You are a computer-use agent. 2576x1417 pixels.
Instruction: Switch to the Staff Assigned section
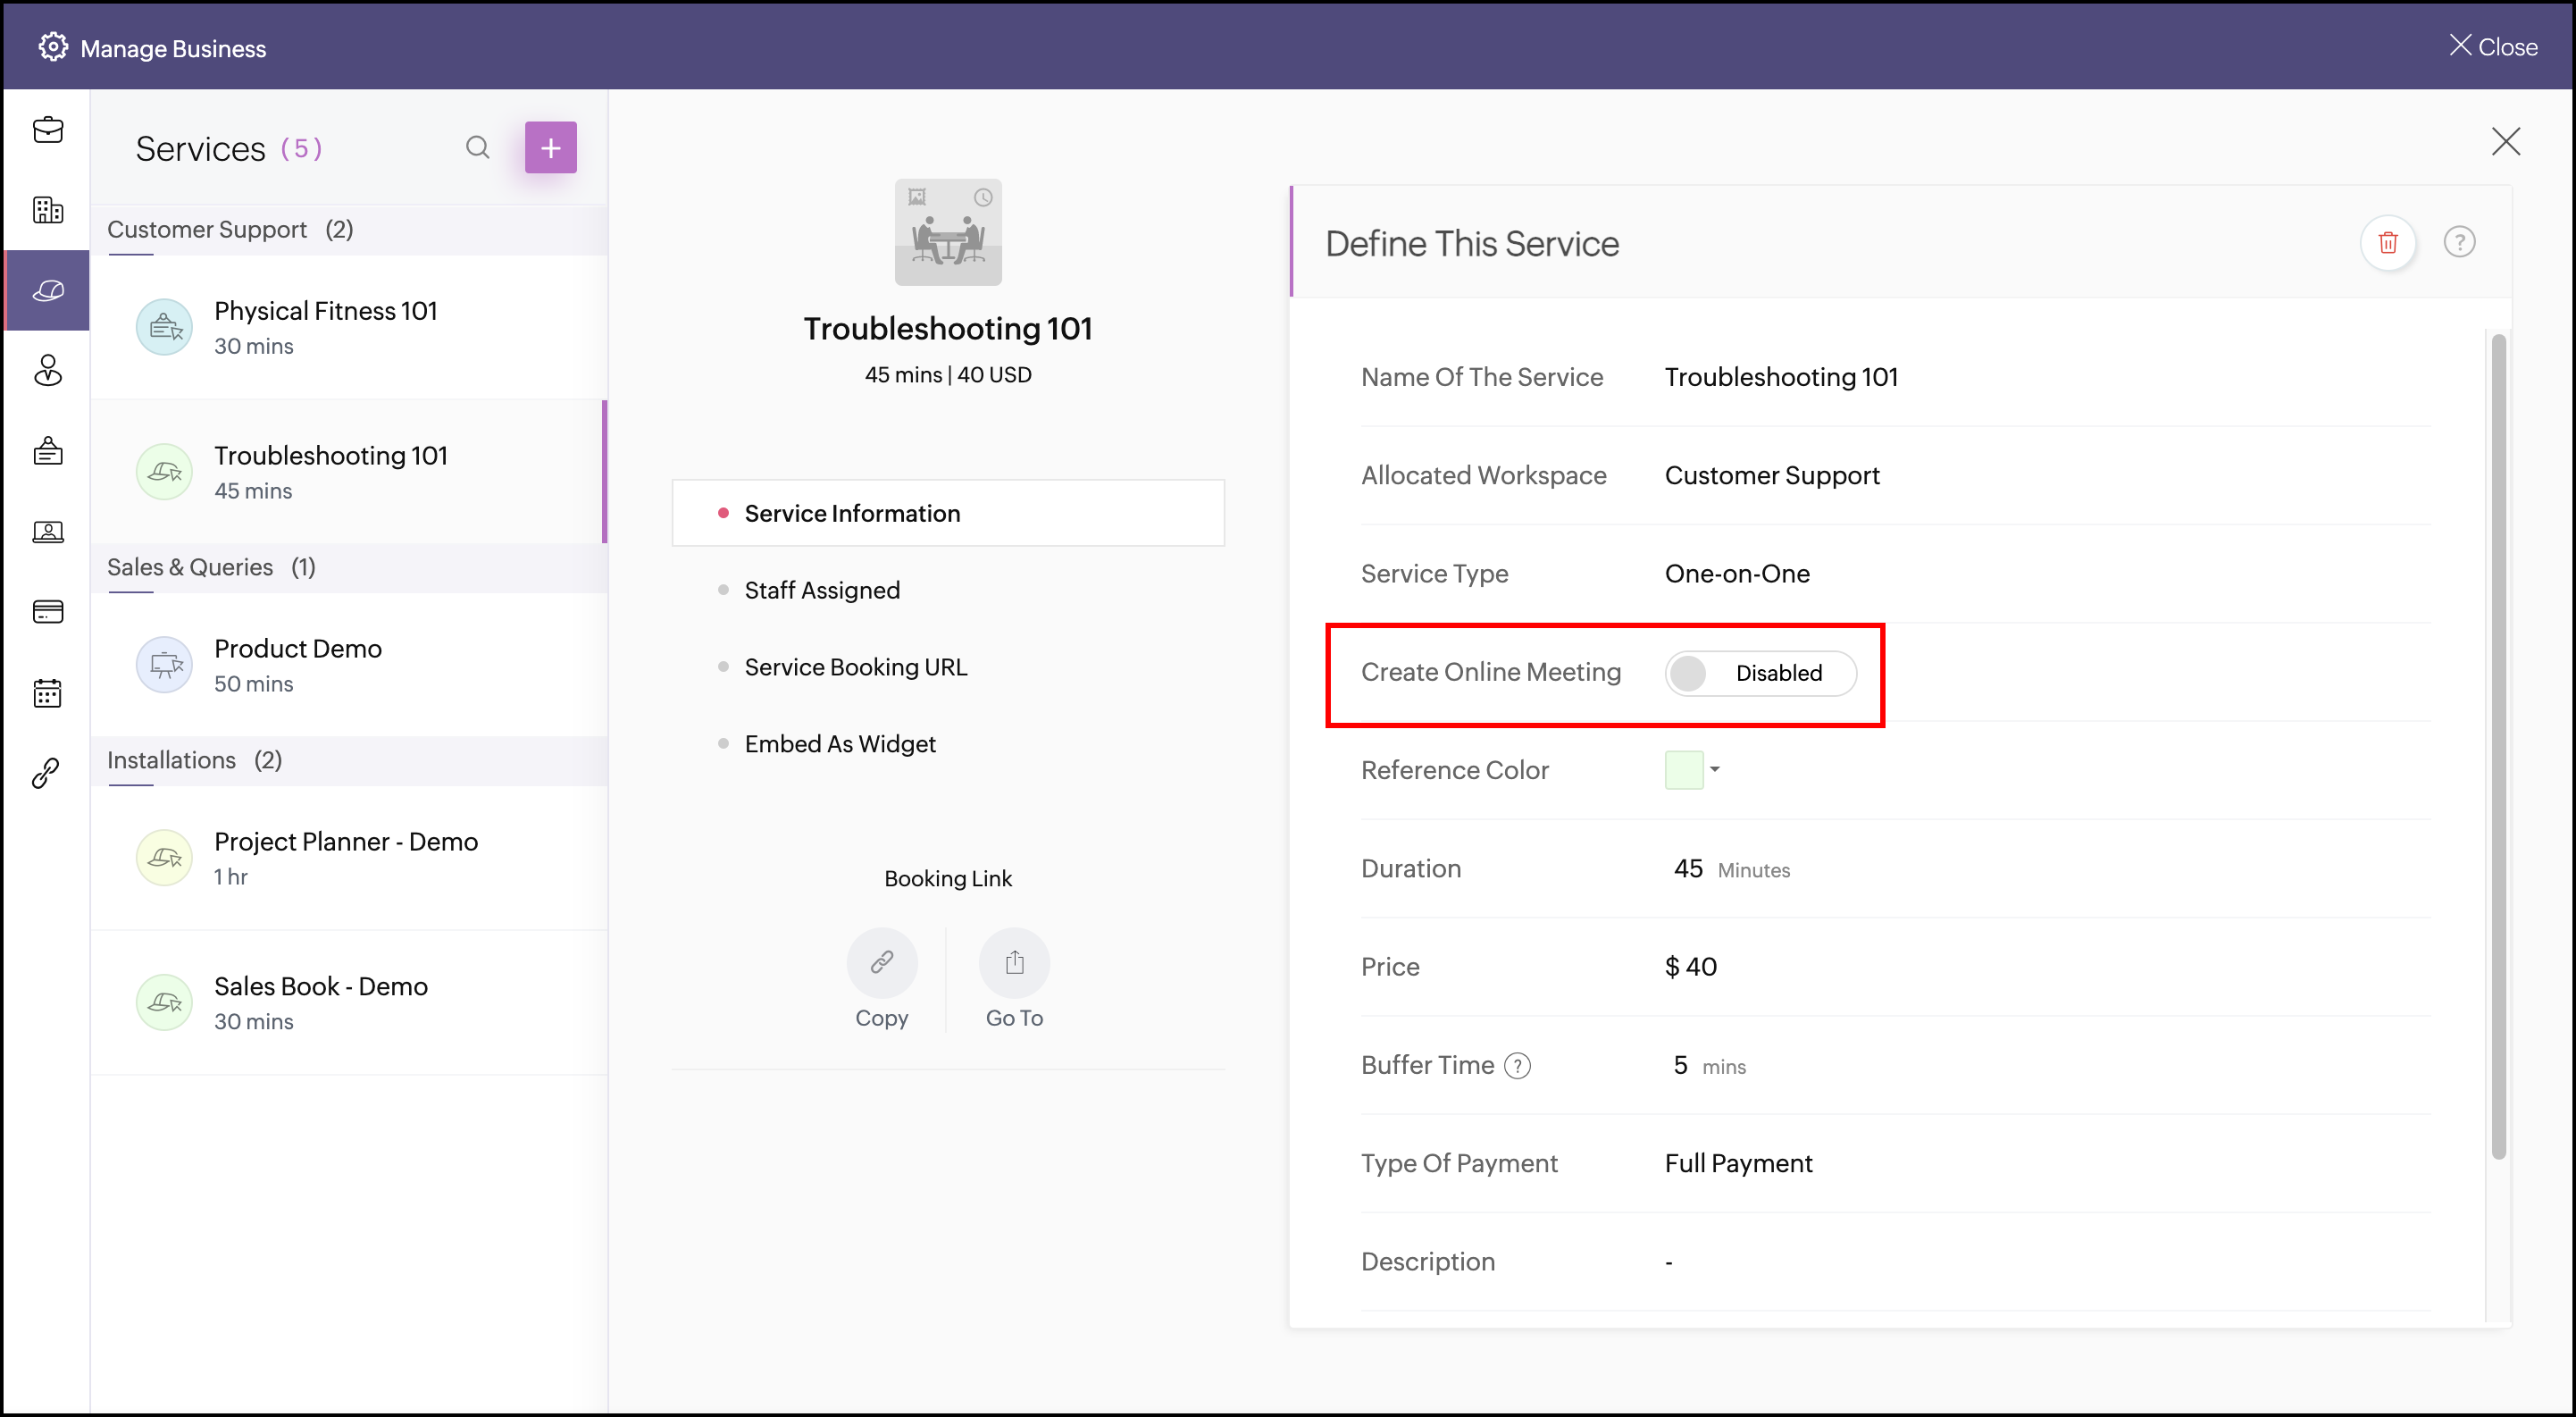tap(821, 590)
